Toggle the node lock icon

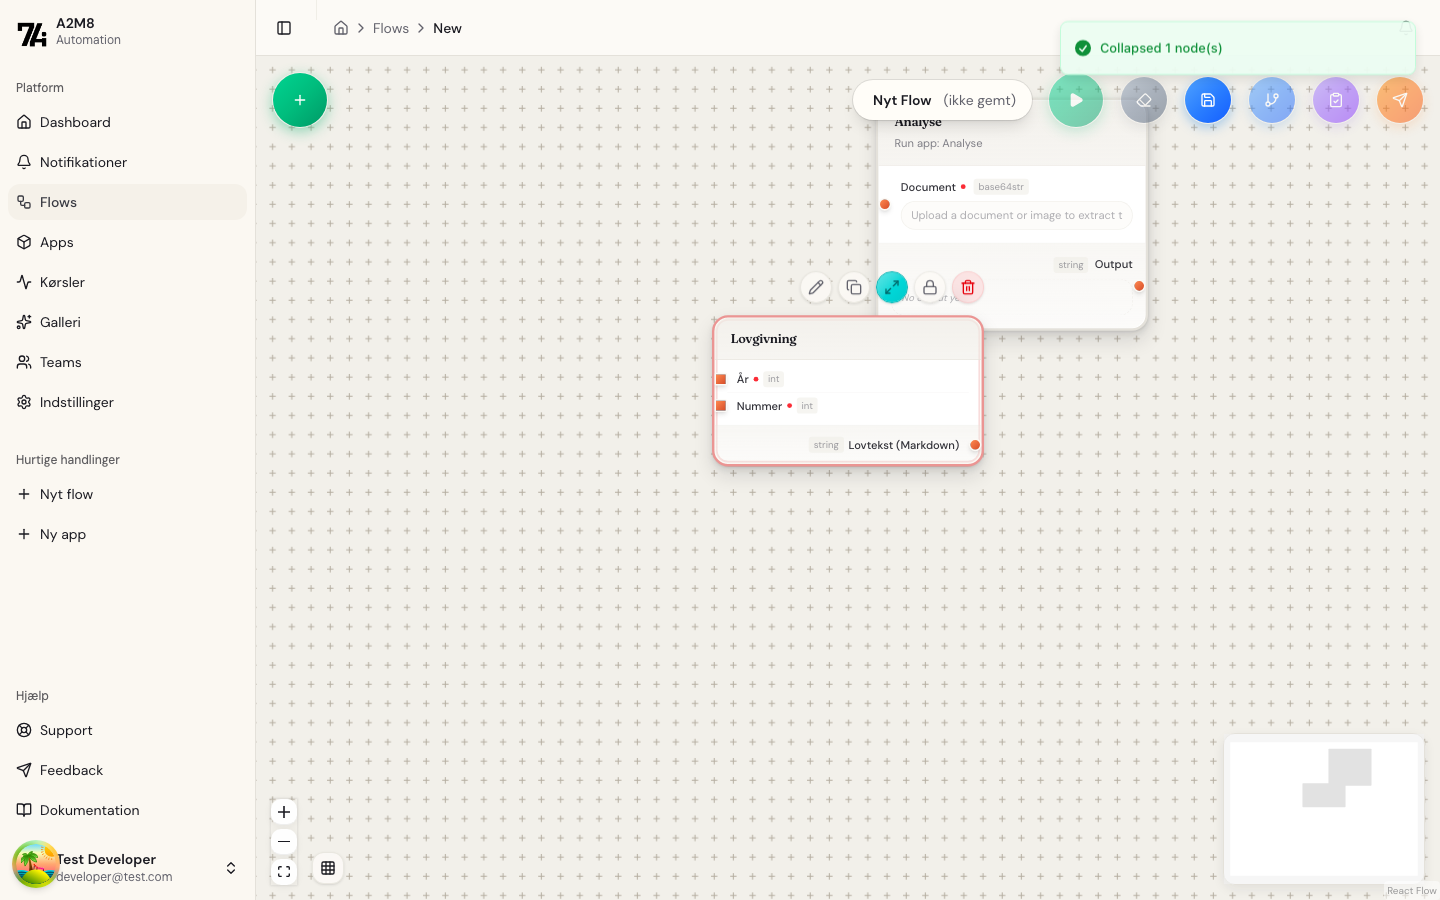(x=930, y=288)
